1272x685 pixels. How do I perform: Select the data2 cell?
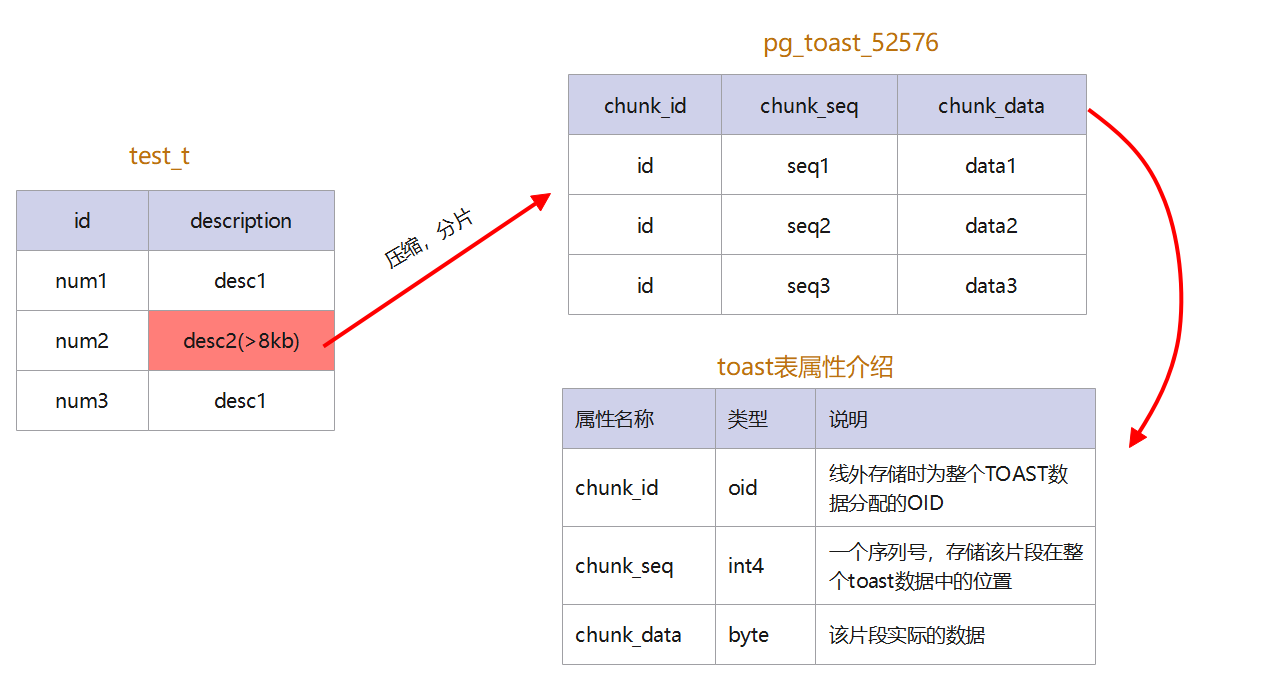point(991,225)
